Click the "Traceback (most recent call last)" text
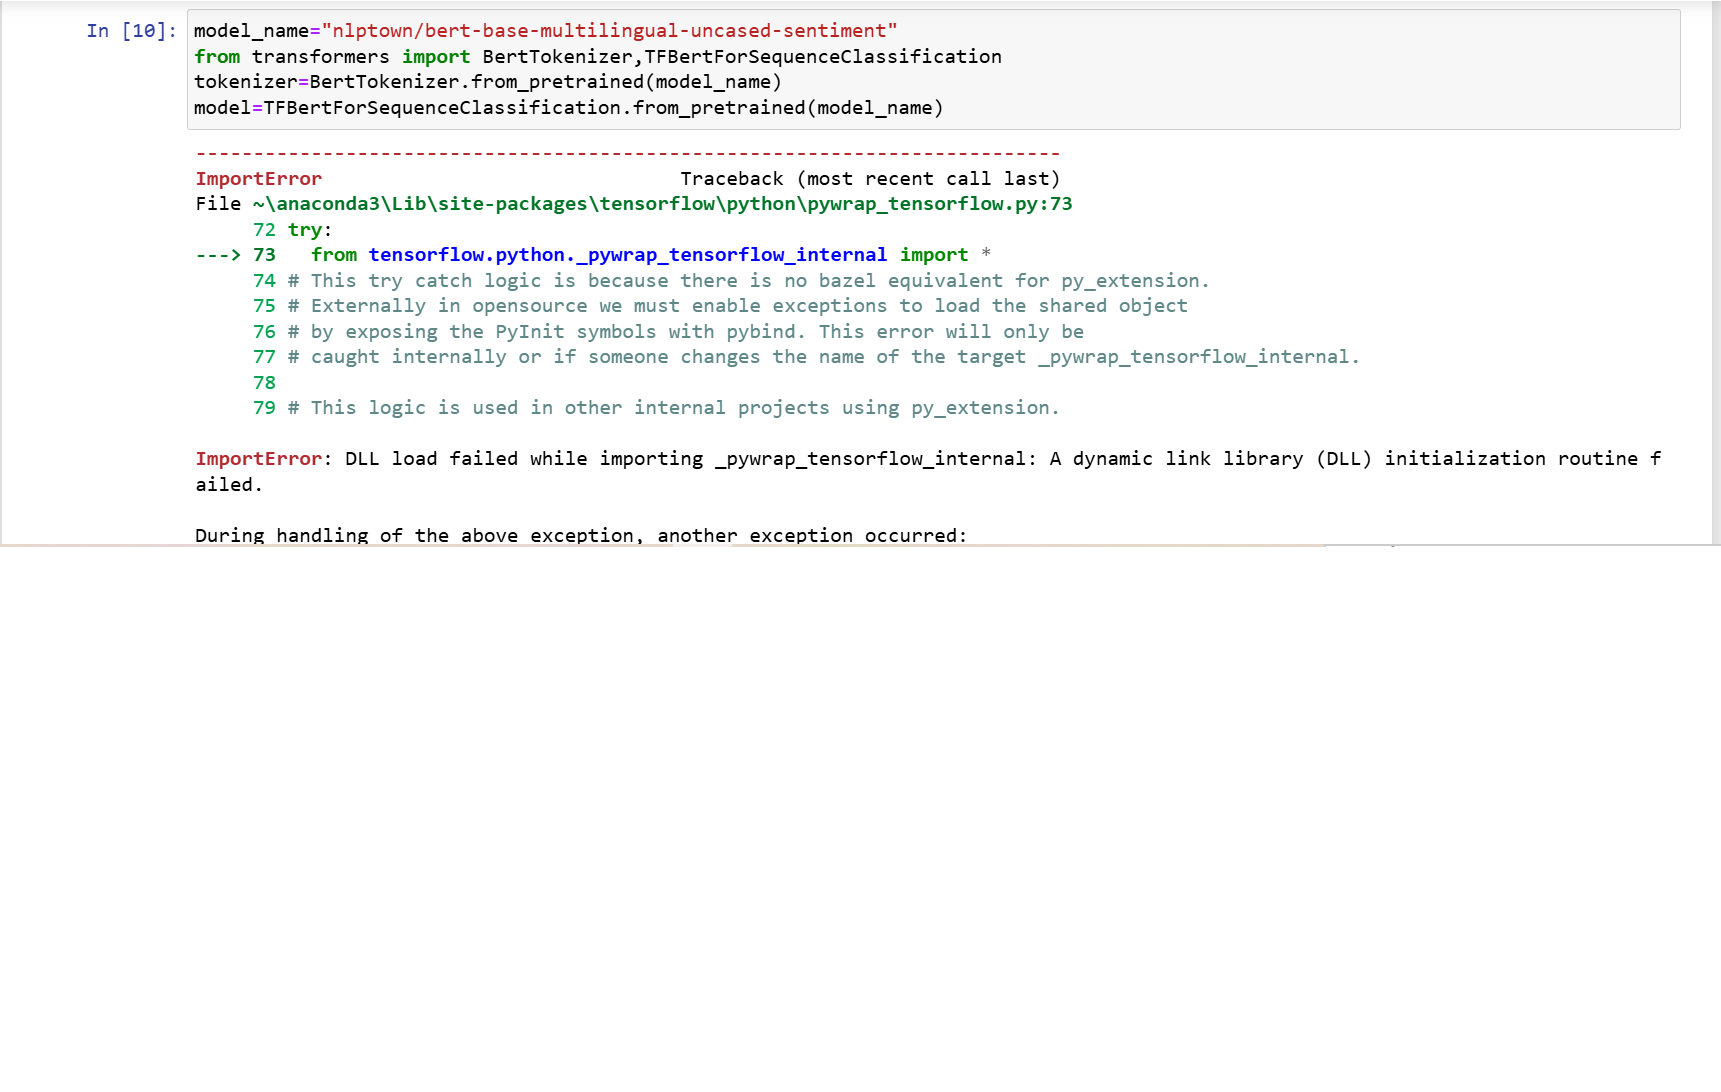Screen dimensions: 1721x1092 point(869,179)
